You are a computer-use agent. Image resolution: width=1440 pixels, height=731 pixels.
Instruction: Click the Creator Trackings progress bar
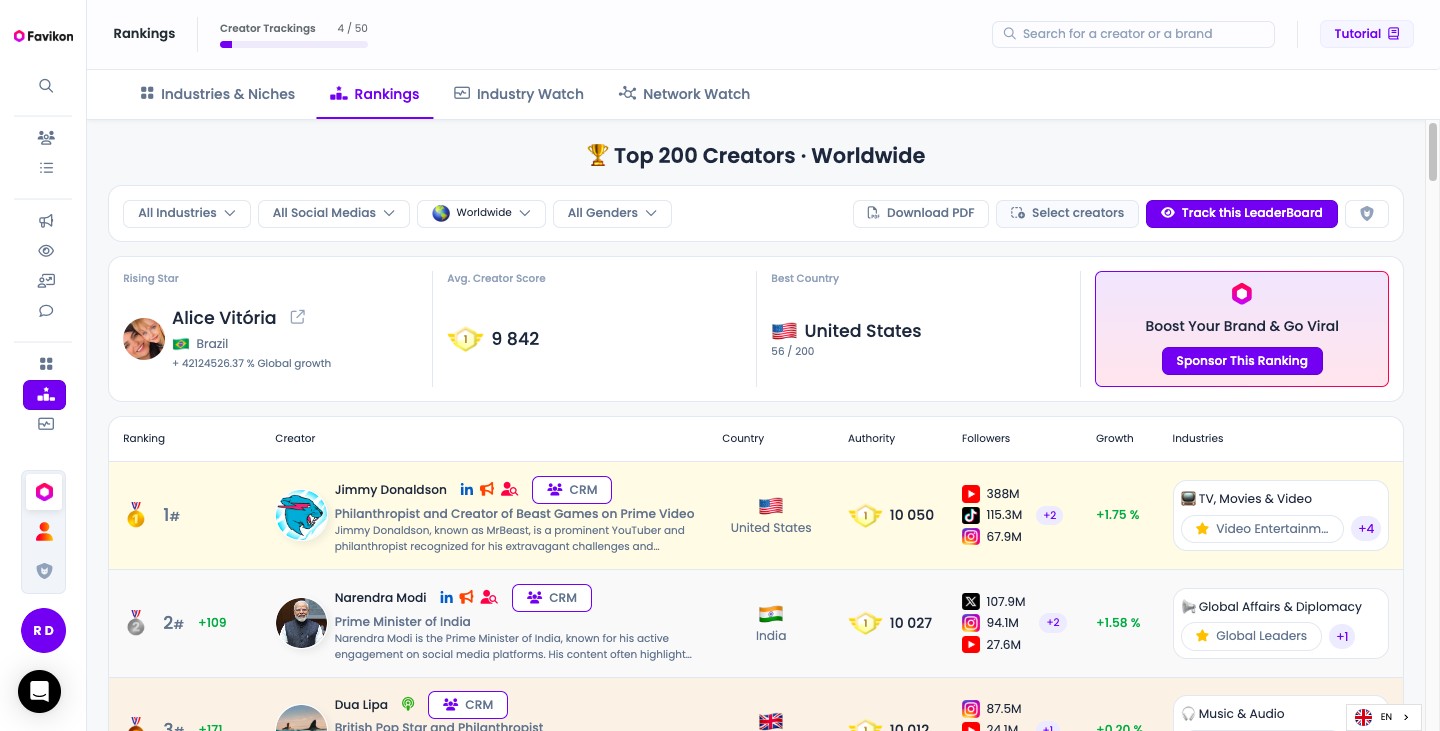point(294,44)
